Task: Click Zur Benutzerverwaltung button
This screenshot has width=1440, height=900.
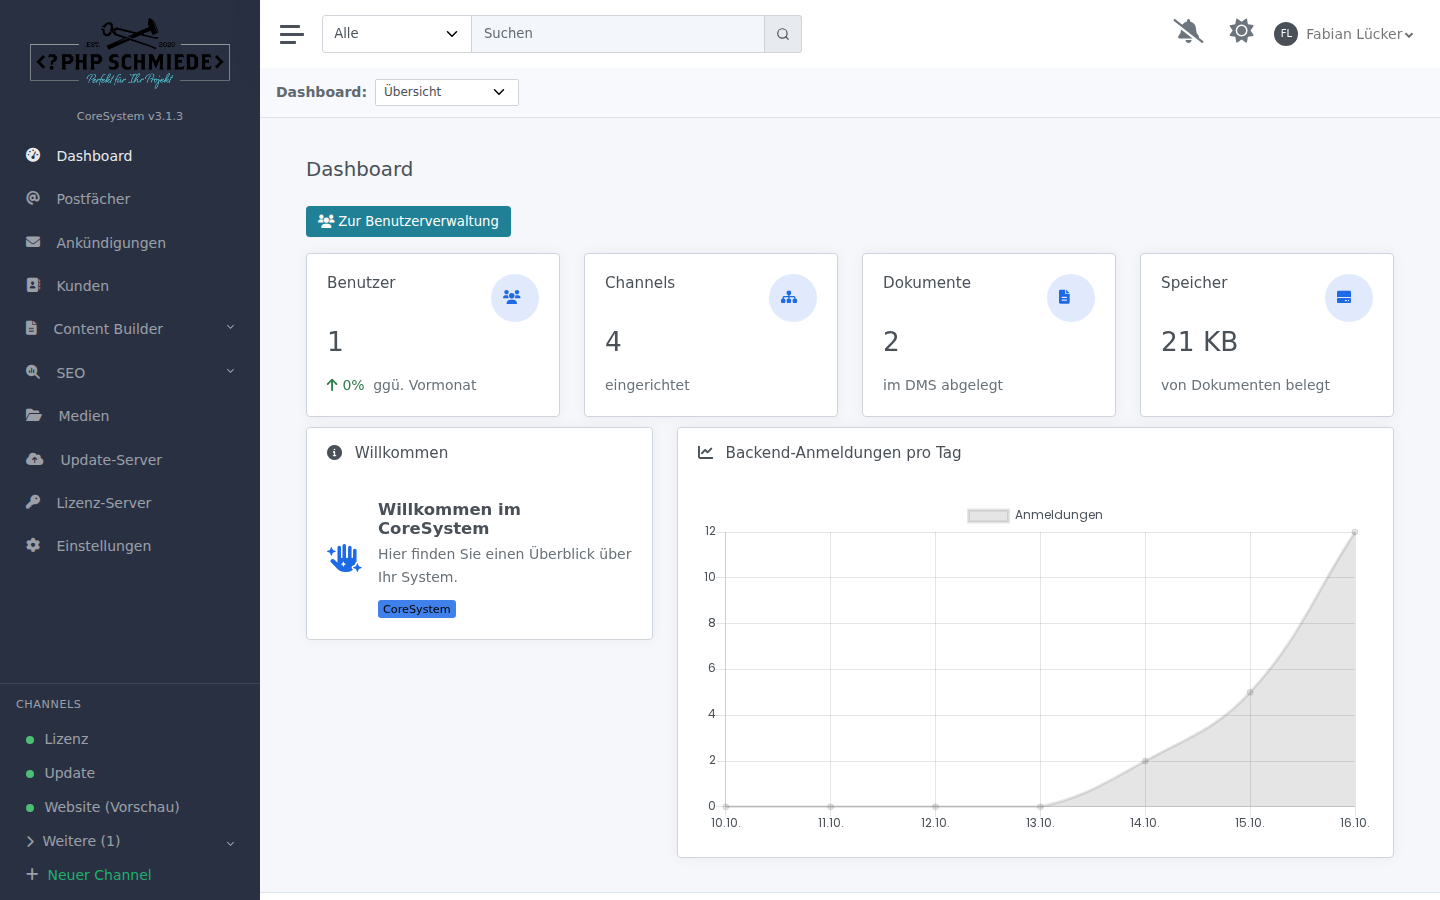Action: pyautogui.click(x=408, y=221)
